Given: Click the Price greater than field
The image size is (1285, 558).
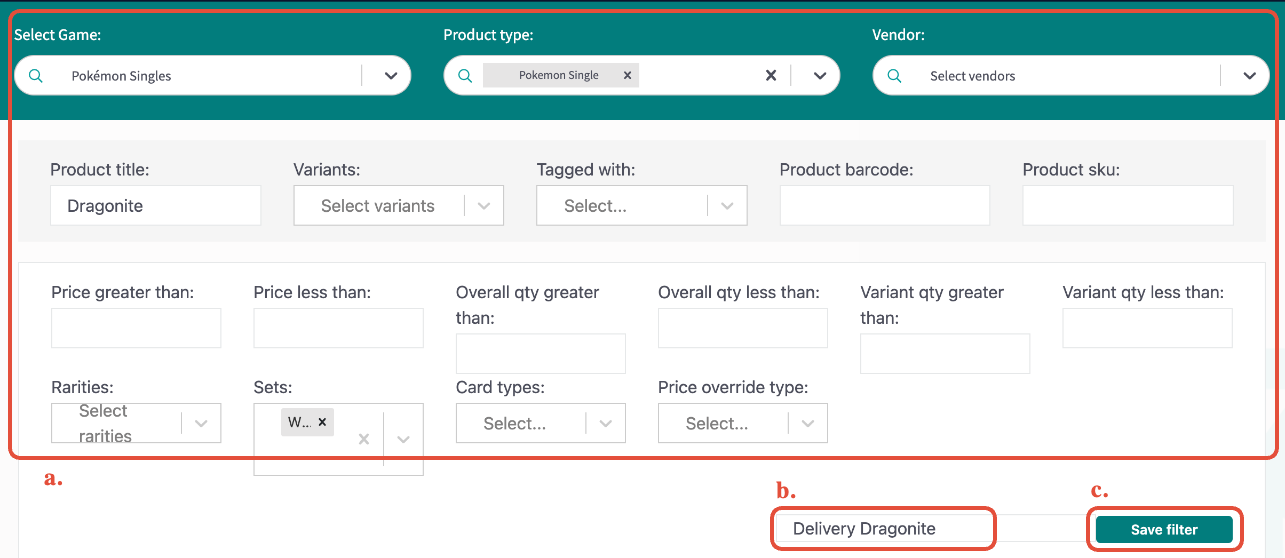Looking at the screenshot, I should pyautogui.click(x=136, y=328).
